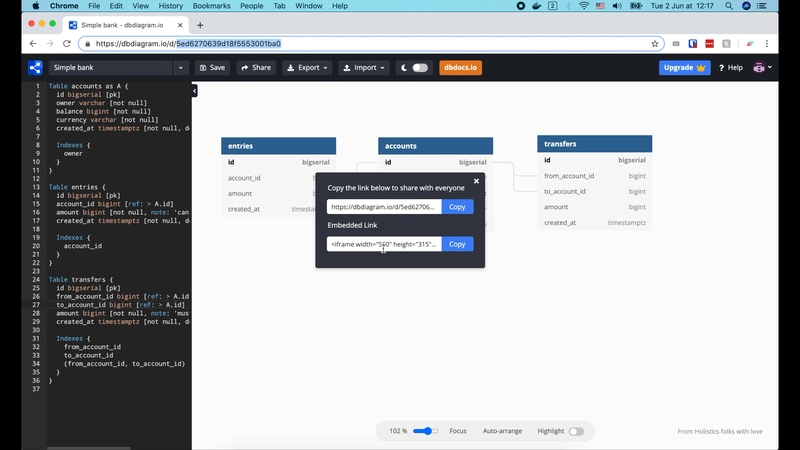800x450 pixels.
Task: Open Help
Action: click(731, 67)
